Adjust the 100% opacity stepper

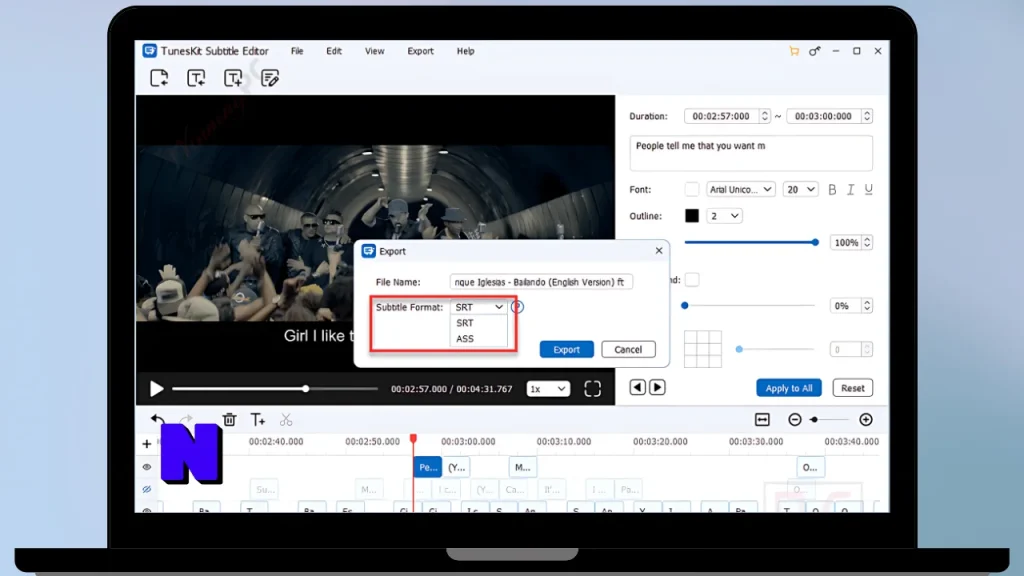click(867, 242)
